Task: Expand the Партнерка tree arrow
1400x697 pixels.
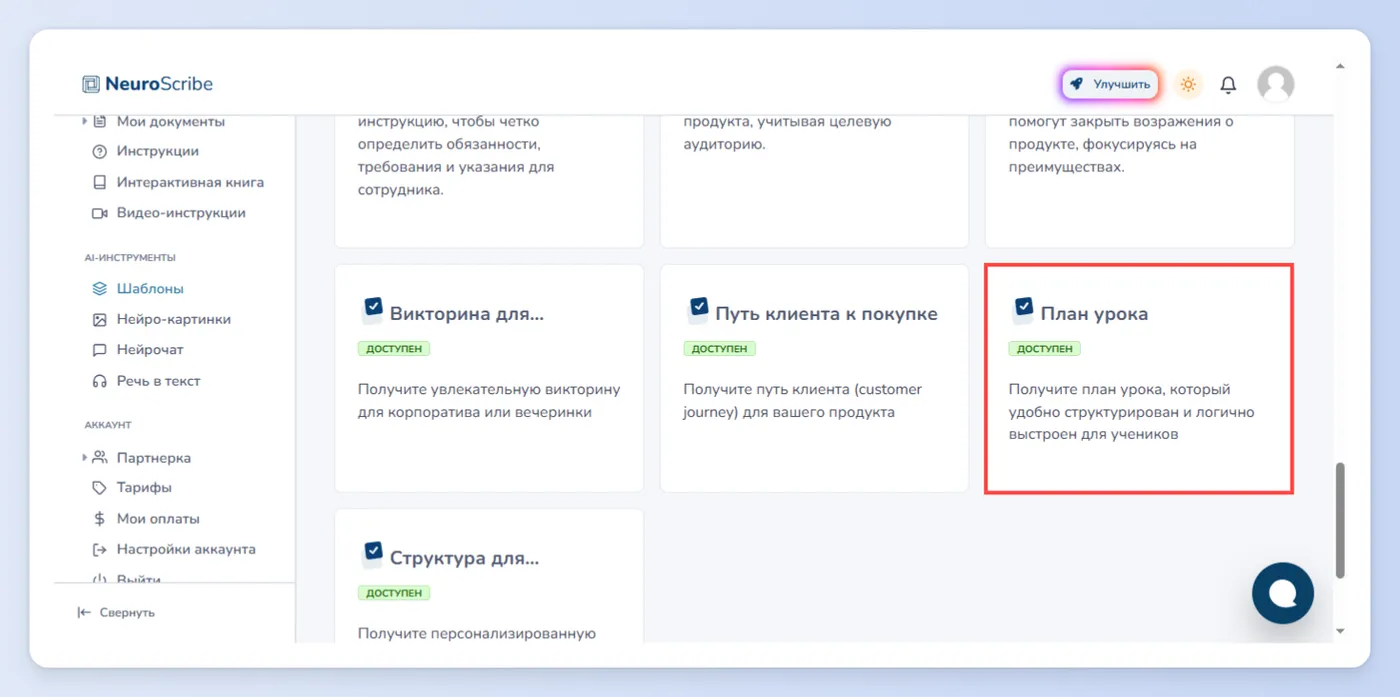Action: pyautogui.click(x=84, y=457)
